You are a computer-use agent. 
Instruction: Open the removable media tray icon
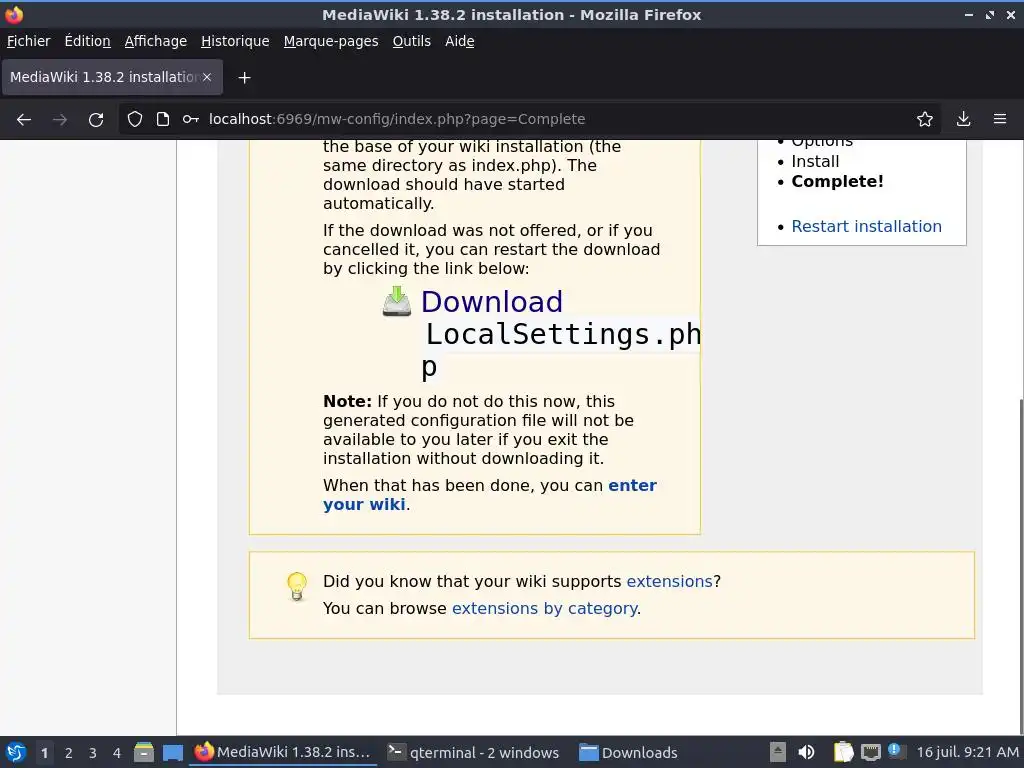tap(777, 752)
